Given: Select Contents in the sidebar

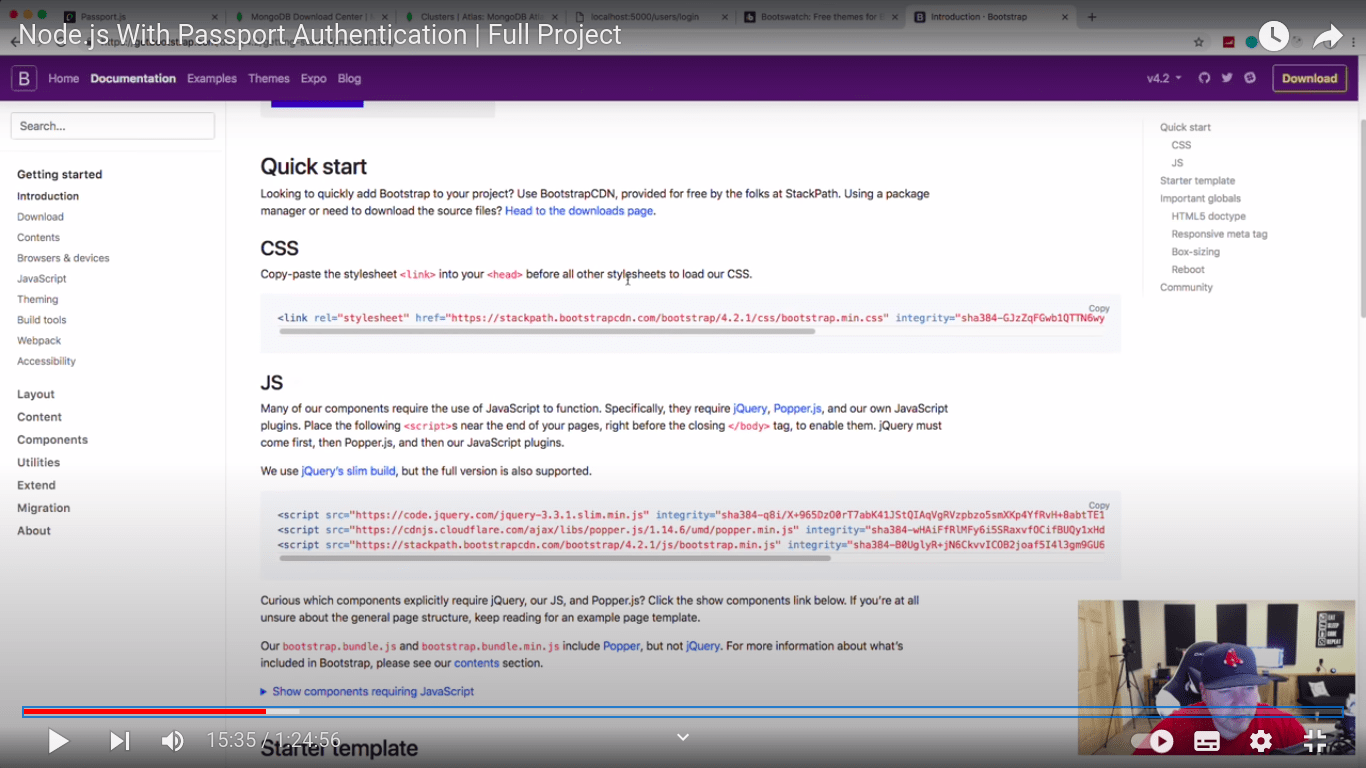Looking at the screenshot, I should click(x=38, y=237).
